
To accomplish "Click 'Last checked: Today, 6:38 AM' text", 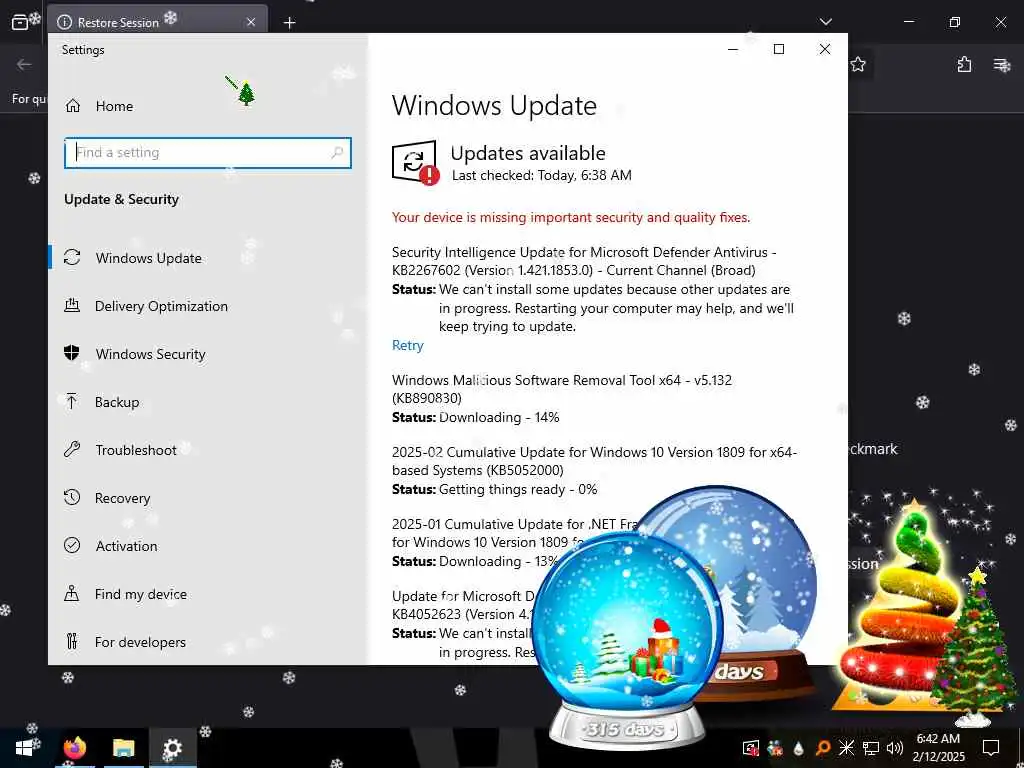I will 541,175.
